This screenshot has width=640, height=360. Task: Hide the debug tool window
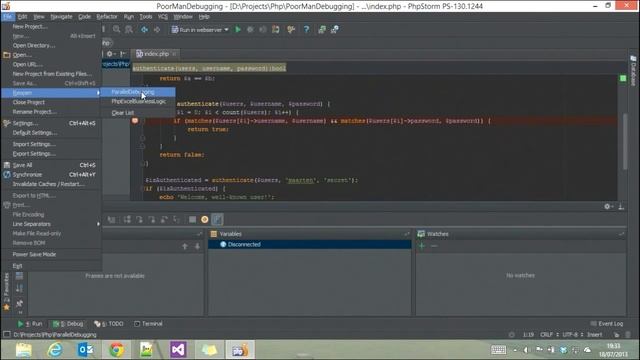pos(621,207)
